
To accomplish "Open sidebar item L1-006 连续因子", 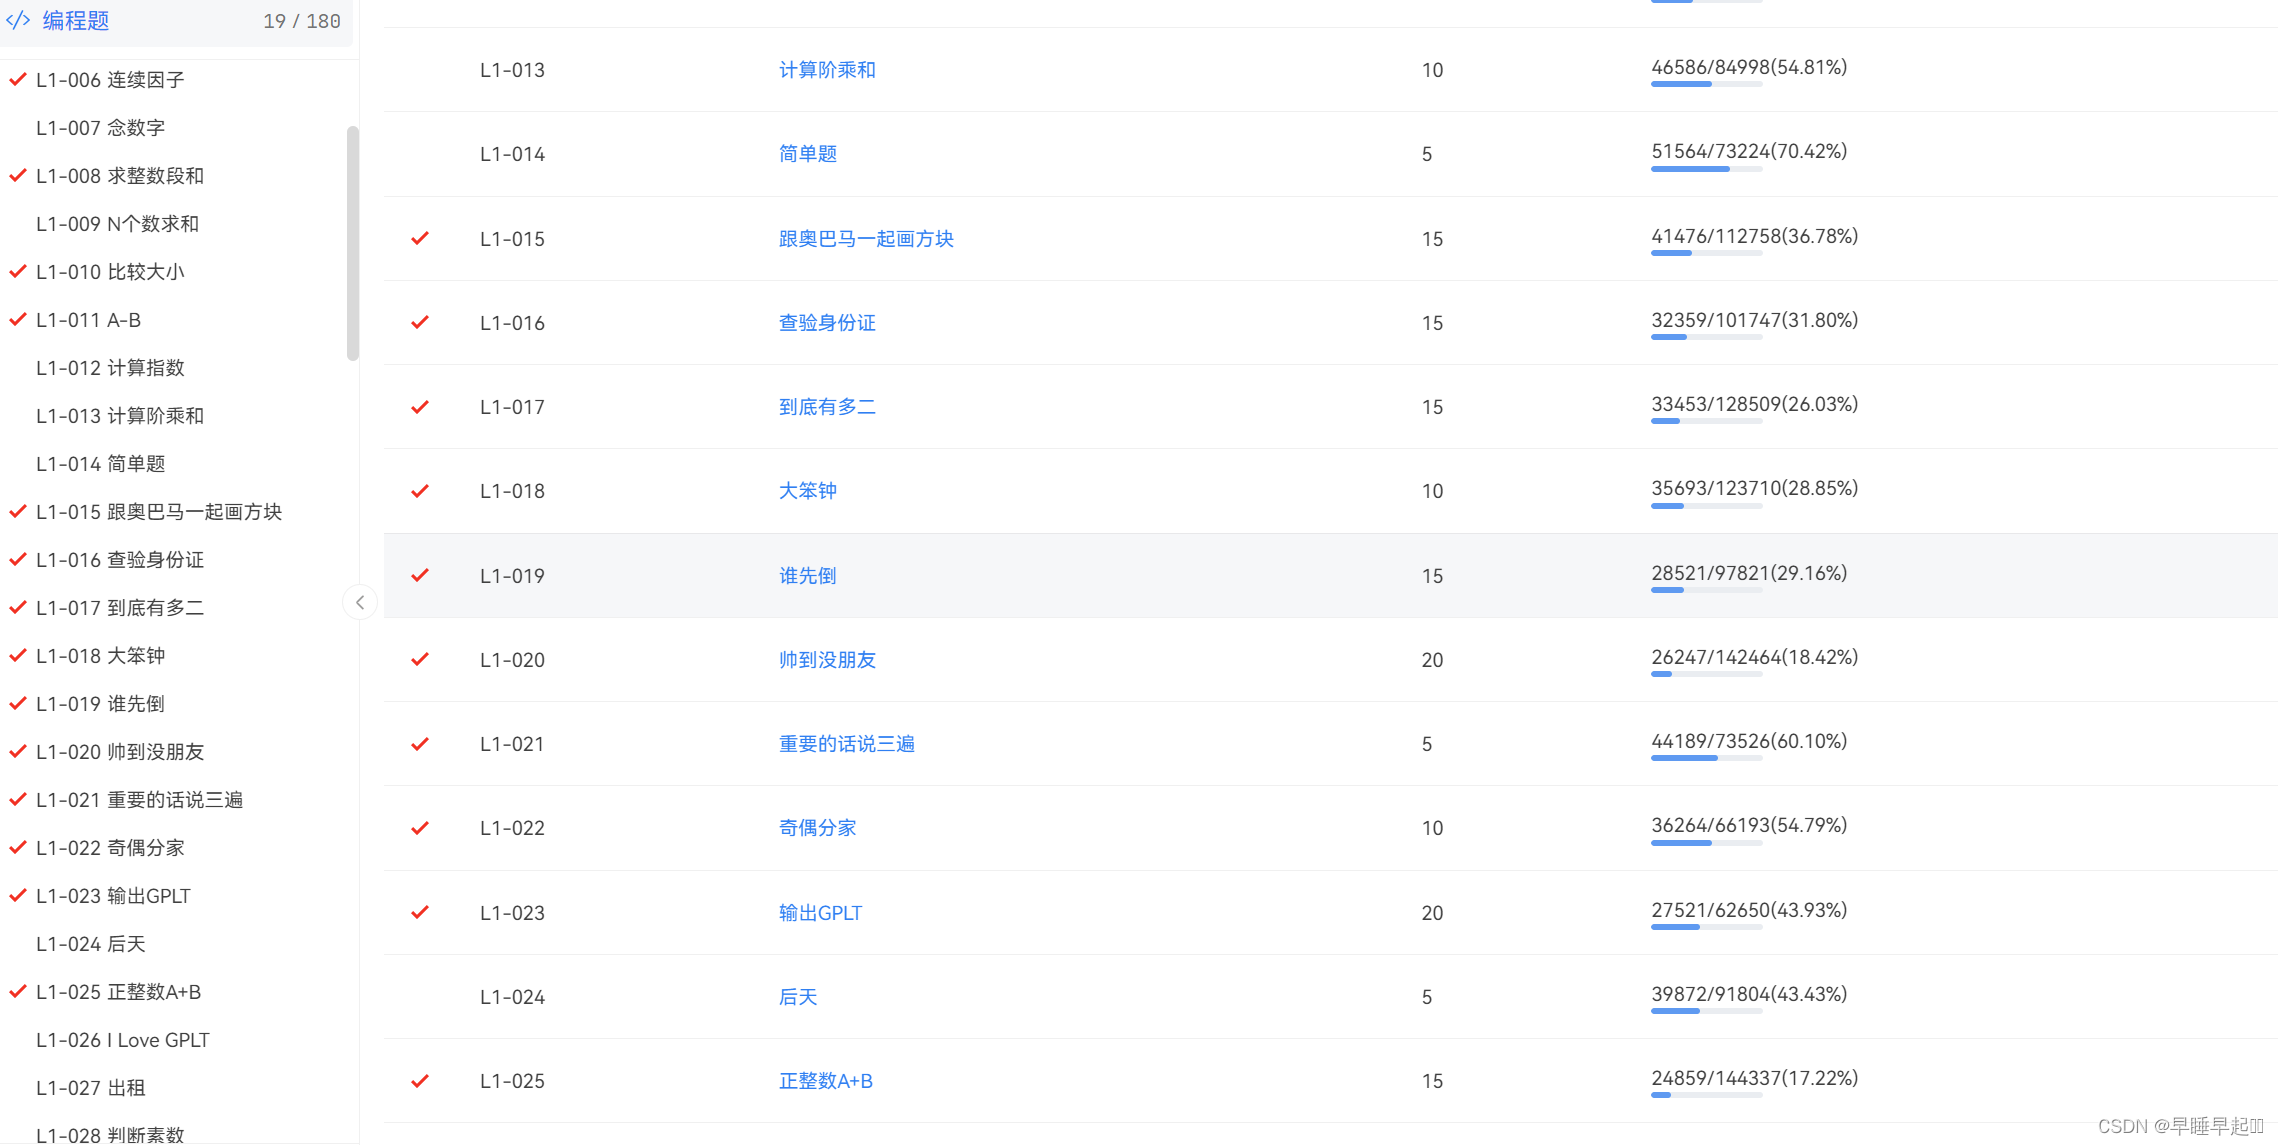I will tap(110, 80).
